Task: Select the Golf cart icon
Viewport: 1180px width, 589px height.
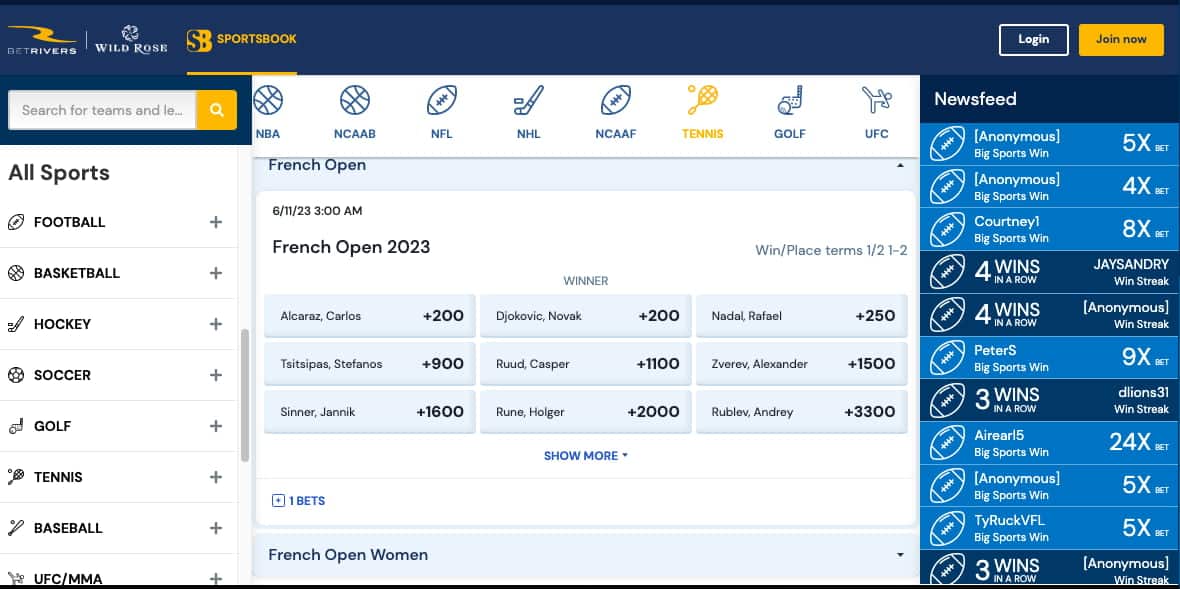Action: click(789, 100)
